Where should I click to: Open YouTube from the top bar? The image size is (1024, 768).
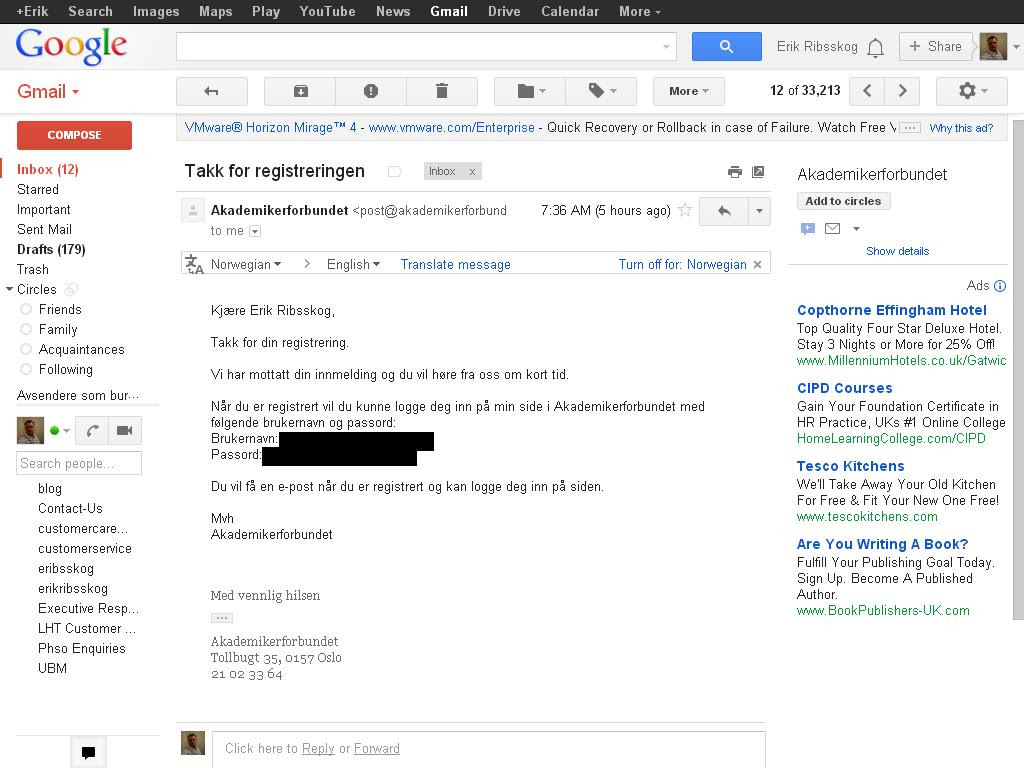pyautogui.click(x=327, y=11)
